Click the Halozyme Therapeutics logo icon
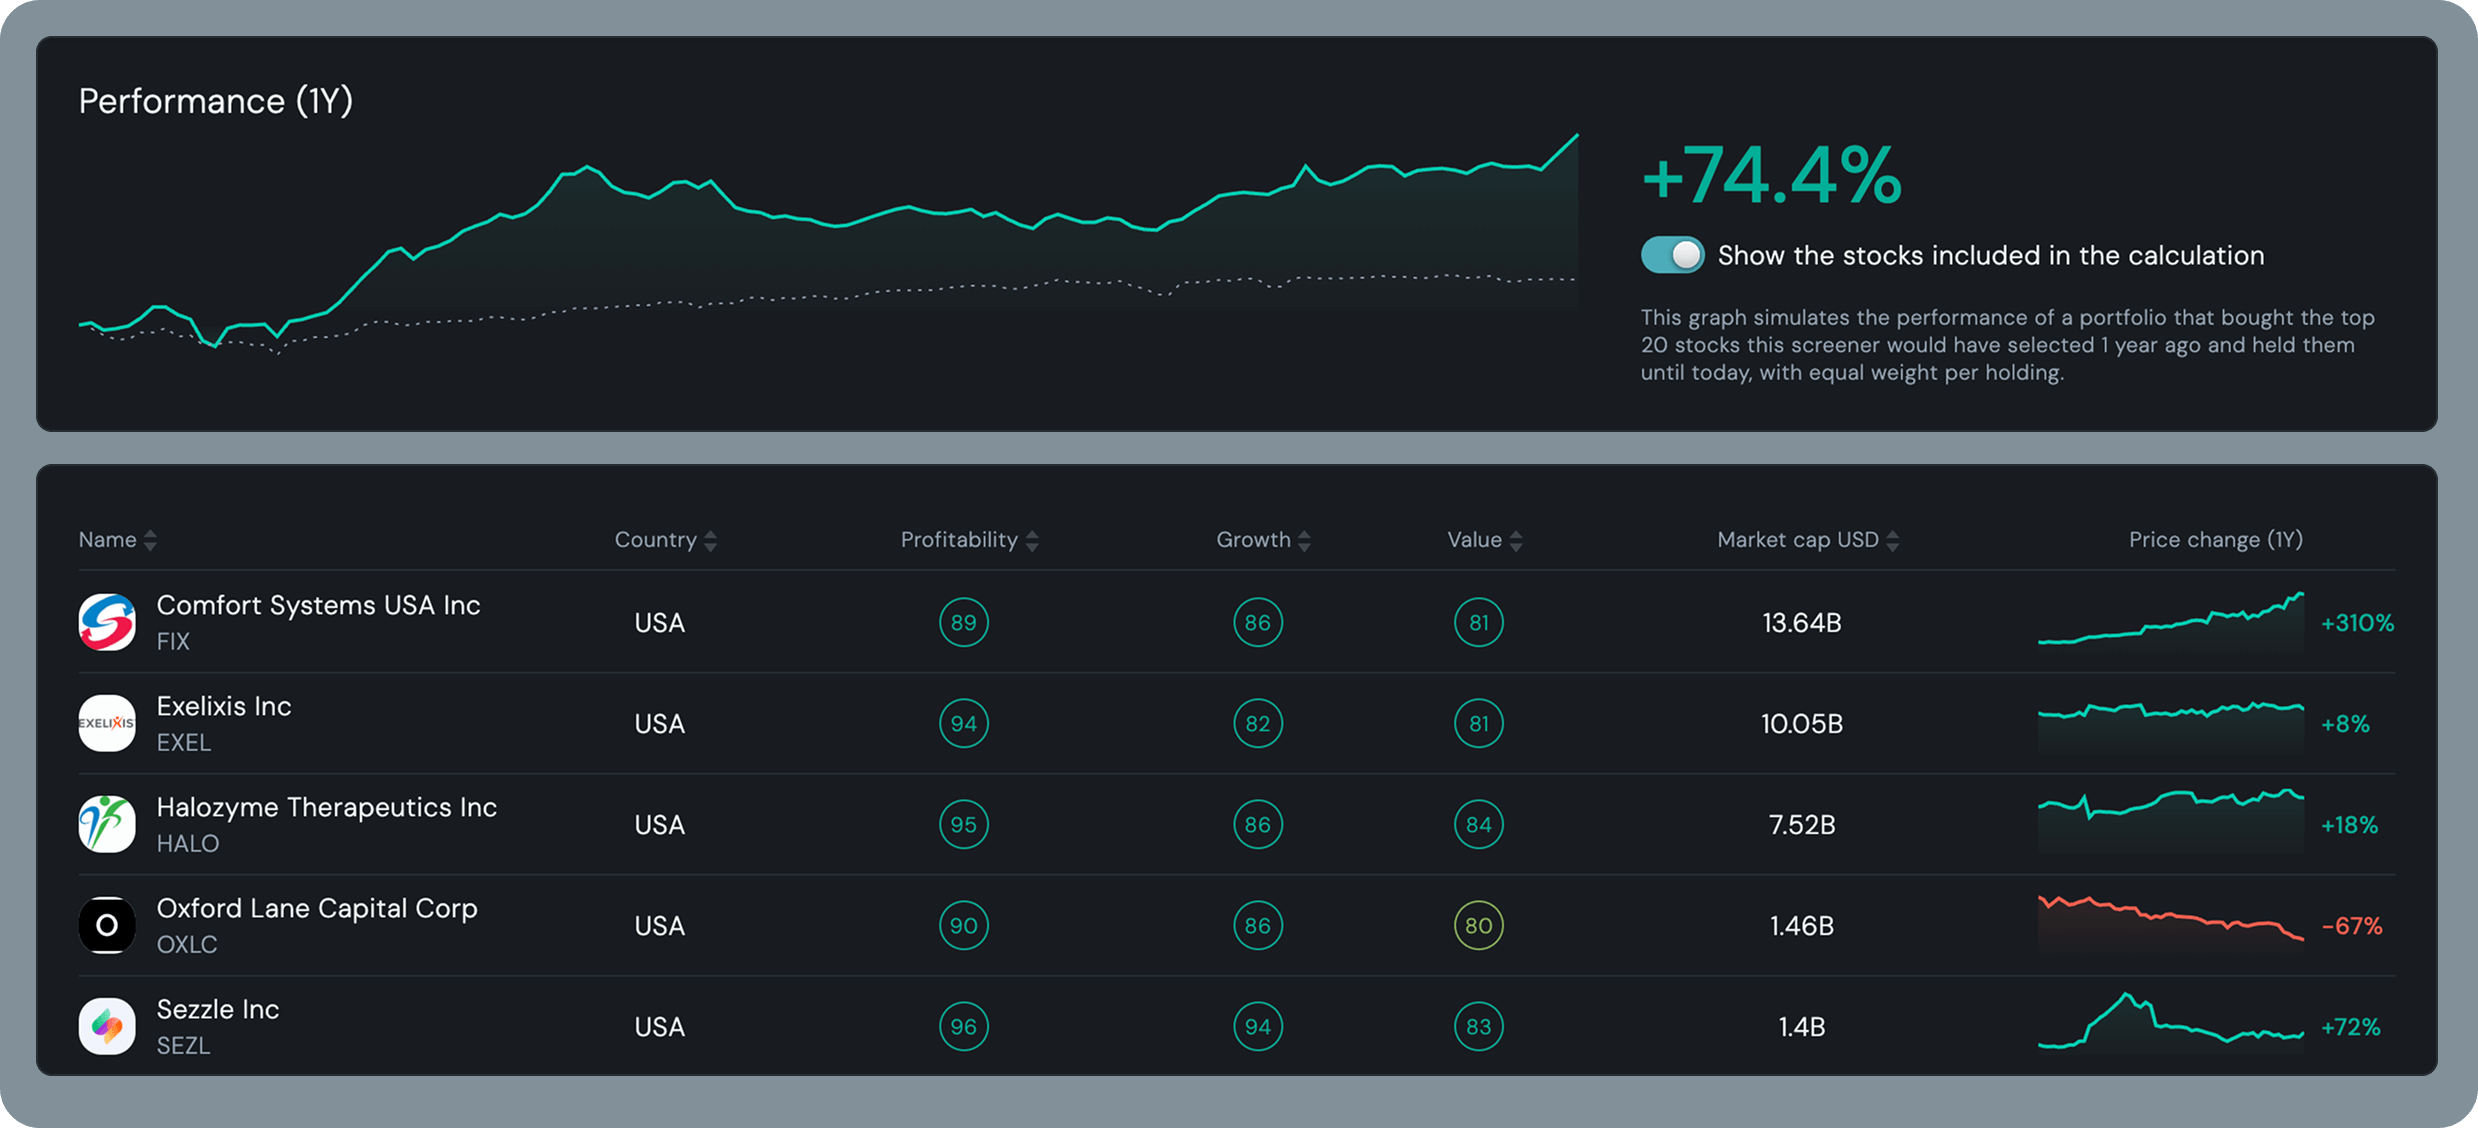Viewport: 2478px width, 1128px height. [x=107, y=824]
